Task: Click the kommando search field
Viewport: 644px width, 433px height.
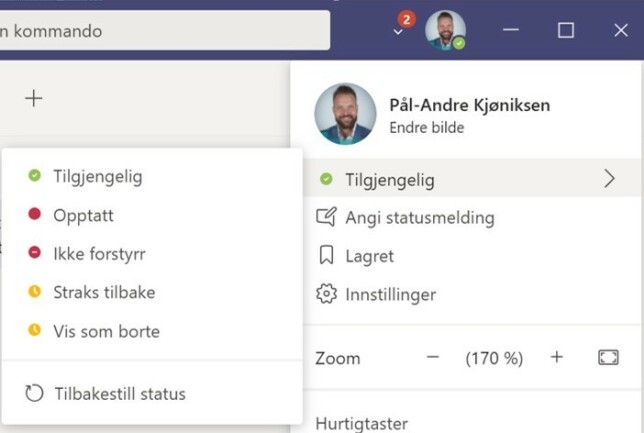Action: coord(164,31)
